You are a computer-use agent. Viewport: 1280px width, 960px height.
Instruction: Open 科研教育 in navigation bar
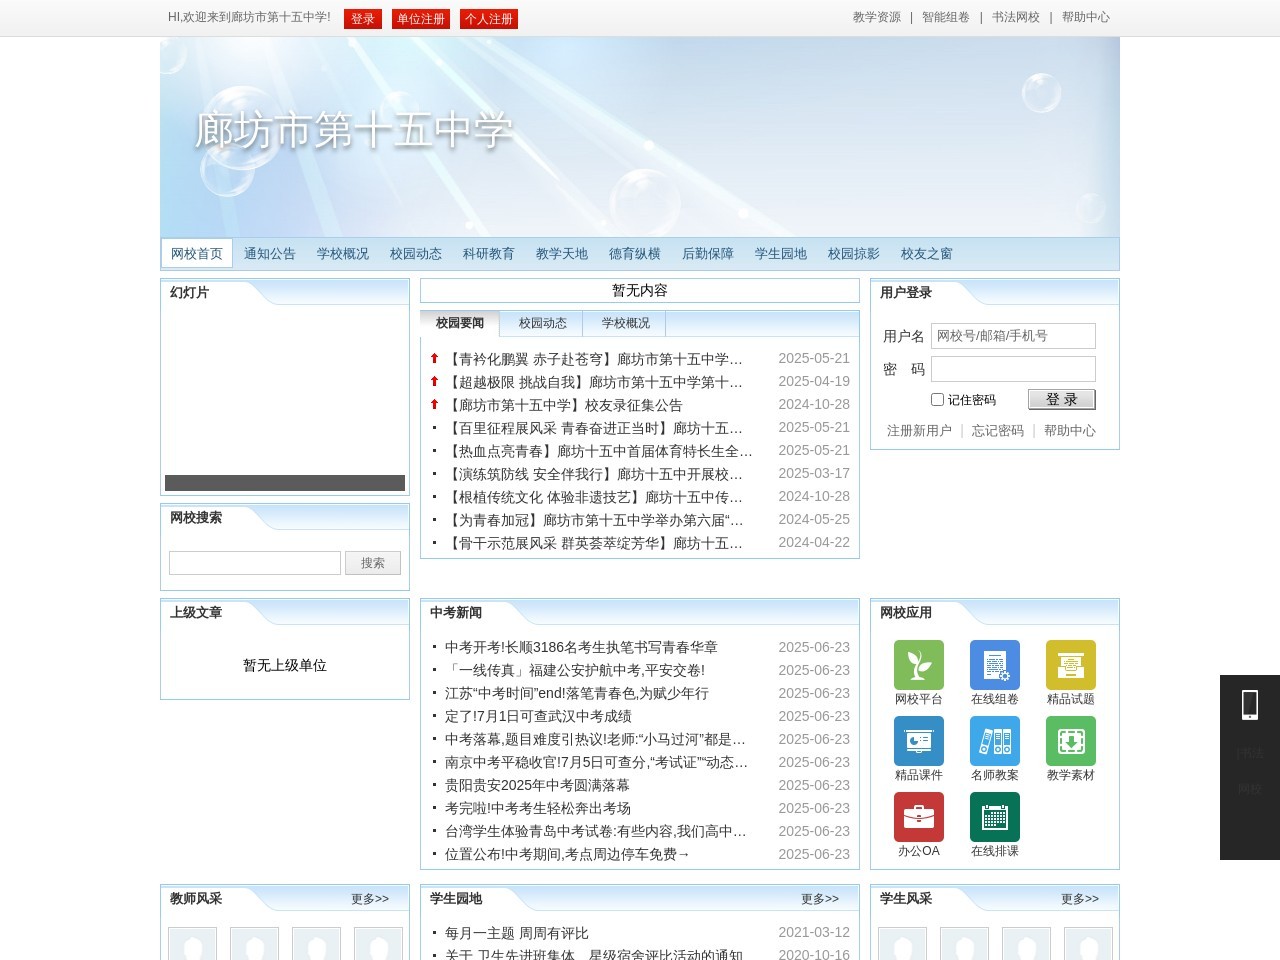(x=489, y=253)
